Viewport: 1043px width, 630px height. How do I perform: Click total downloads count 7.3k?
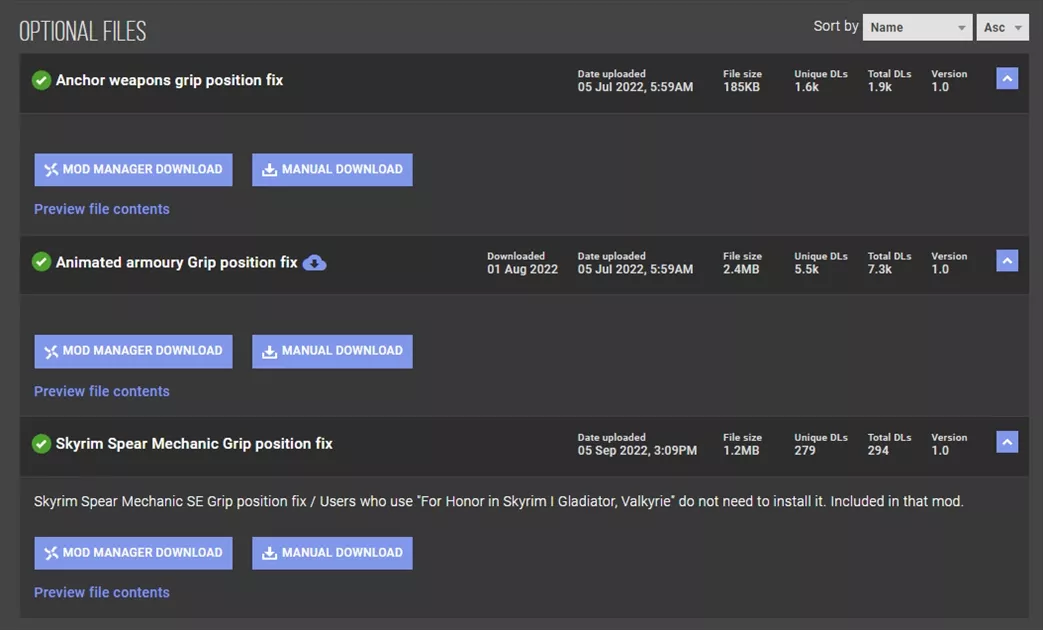point(879,269)
